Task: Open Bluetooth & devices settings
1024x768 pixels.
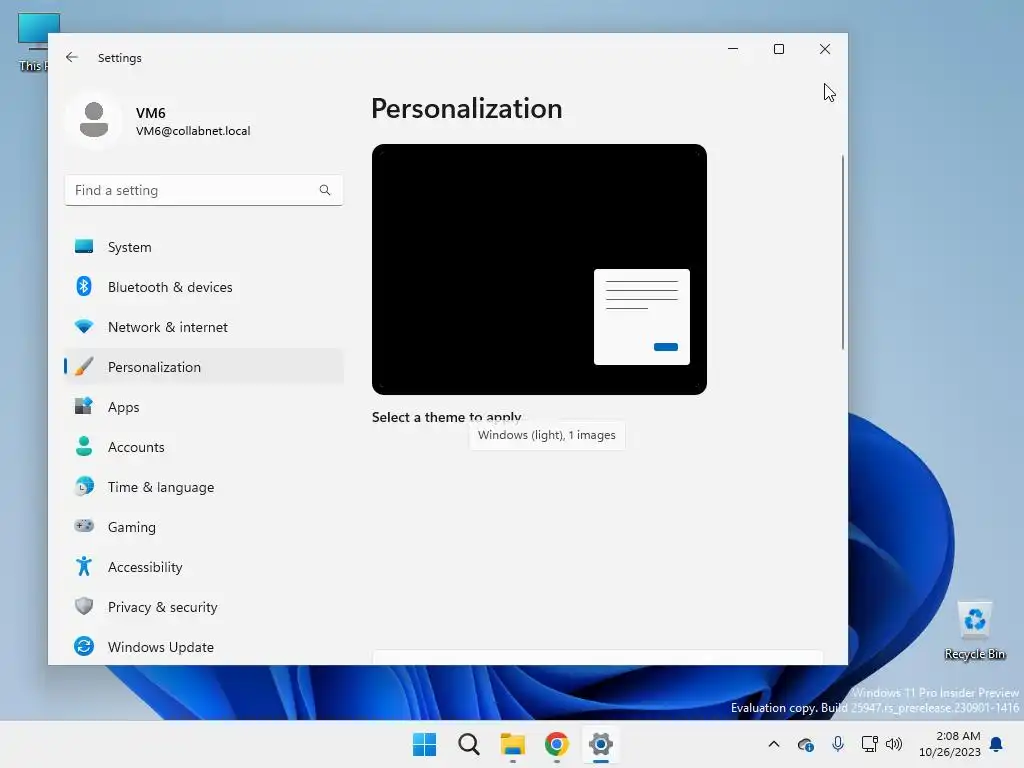Action: click(x=204, y=287)
